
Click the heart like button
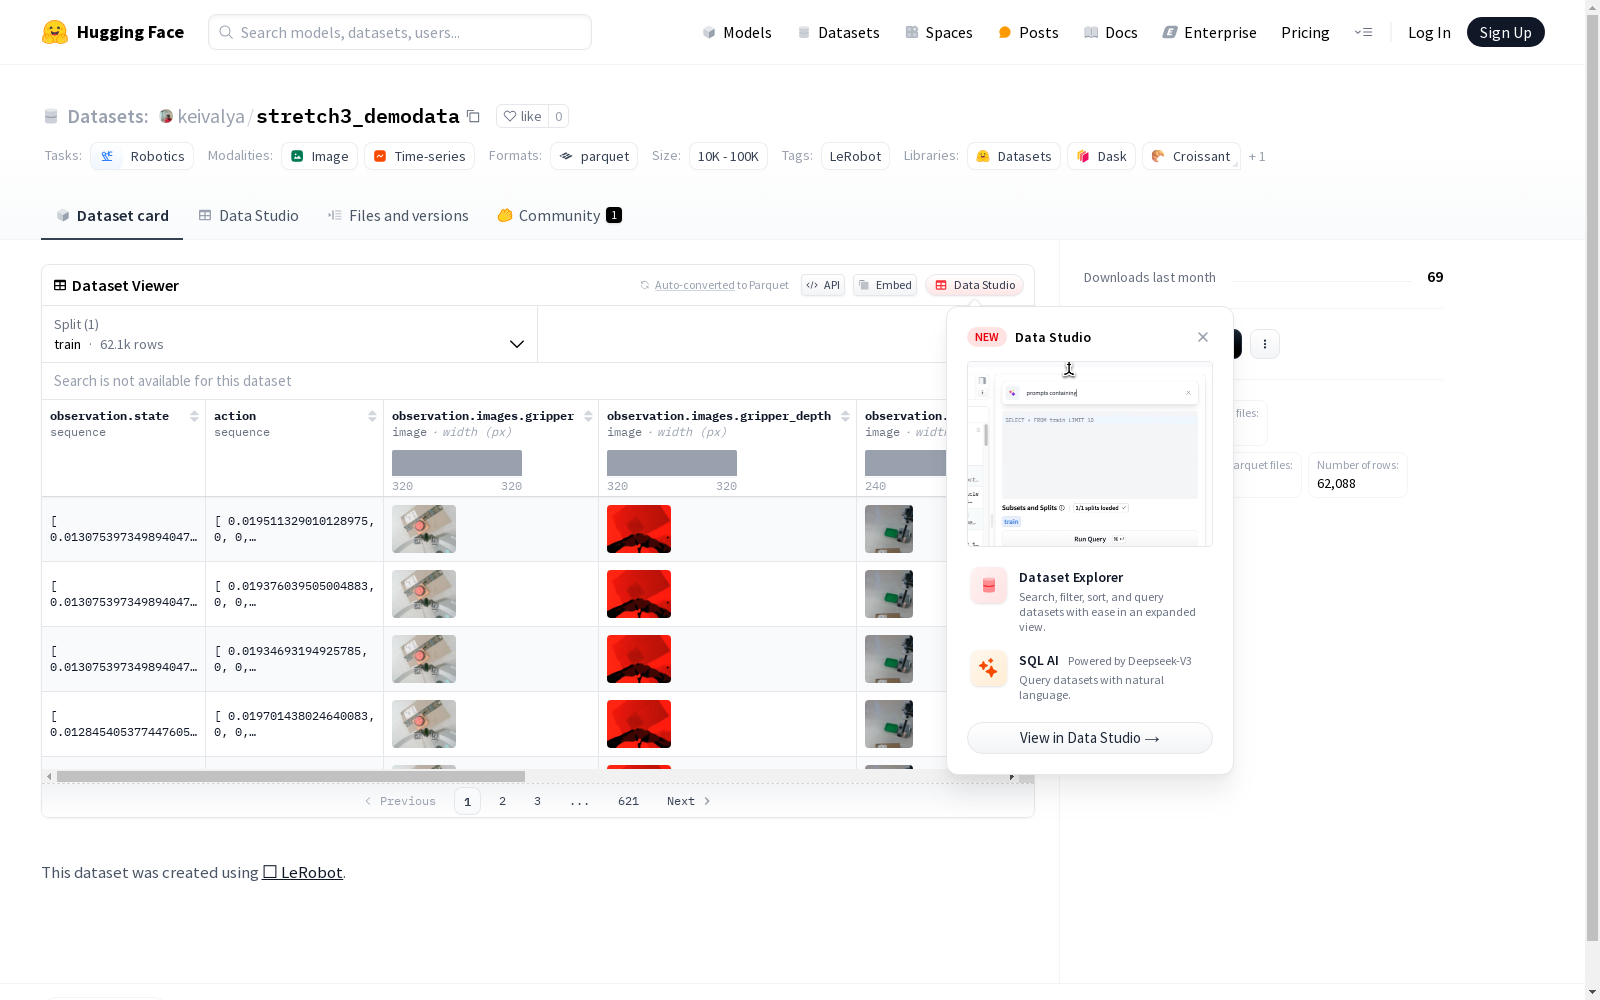pyautogui.click(x=522, y=116)
